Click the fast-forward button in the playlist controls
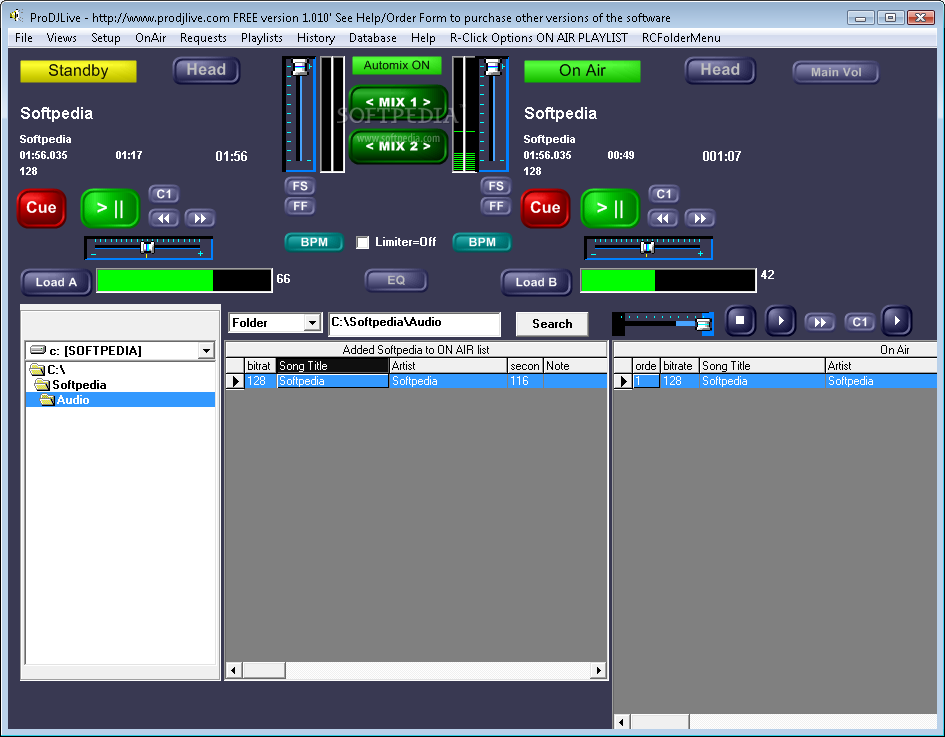 [x=820, y=322]
